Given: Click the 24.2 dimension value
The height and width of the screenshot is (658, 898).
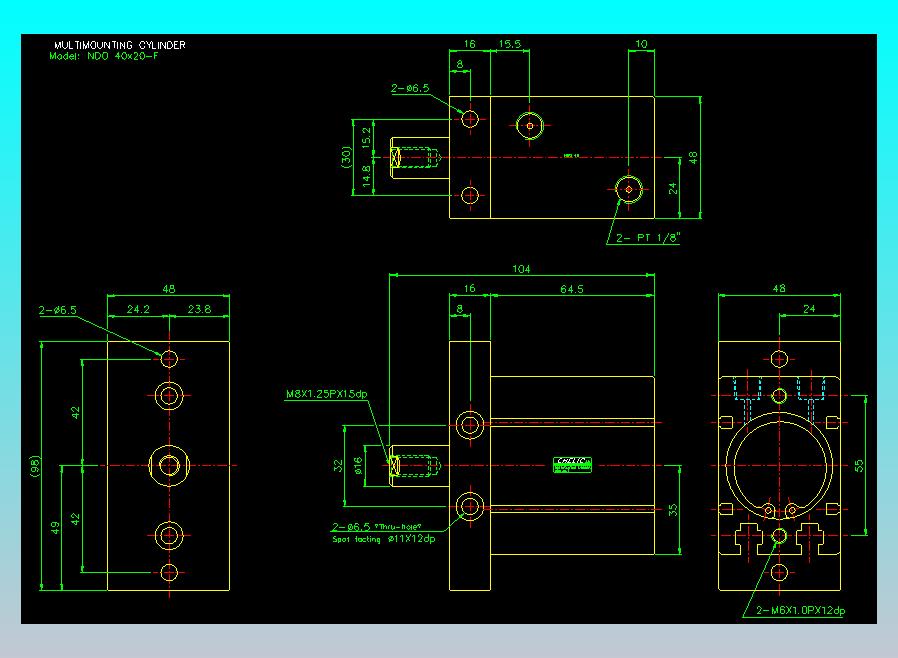Looking at the screenshot, I should [x=138, y=309].
